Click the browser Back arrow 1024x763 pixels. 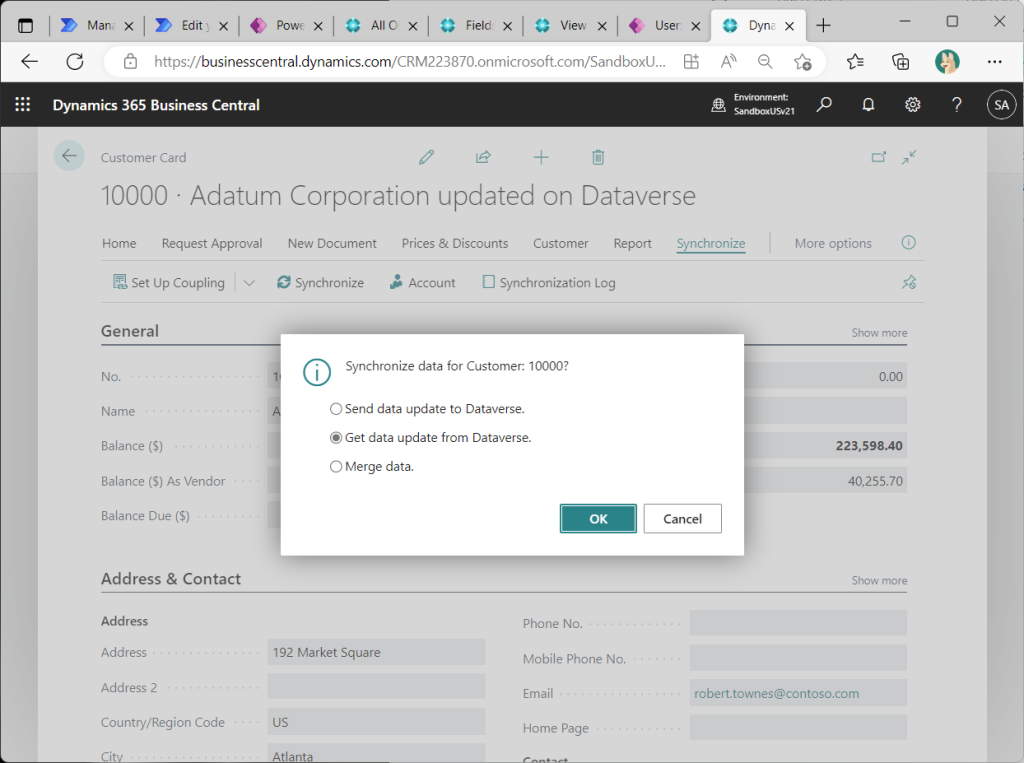click(30, 61)
